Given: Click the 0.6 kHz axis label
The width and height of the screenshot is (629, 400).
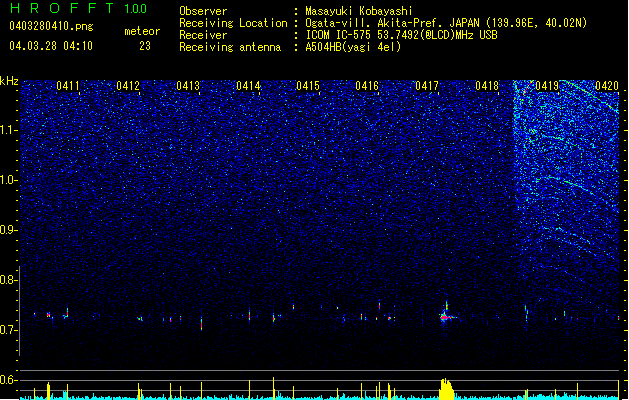Looking at the screenshot, I should pyautogui.click(x=8, y=380).
